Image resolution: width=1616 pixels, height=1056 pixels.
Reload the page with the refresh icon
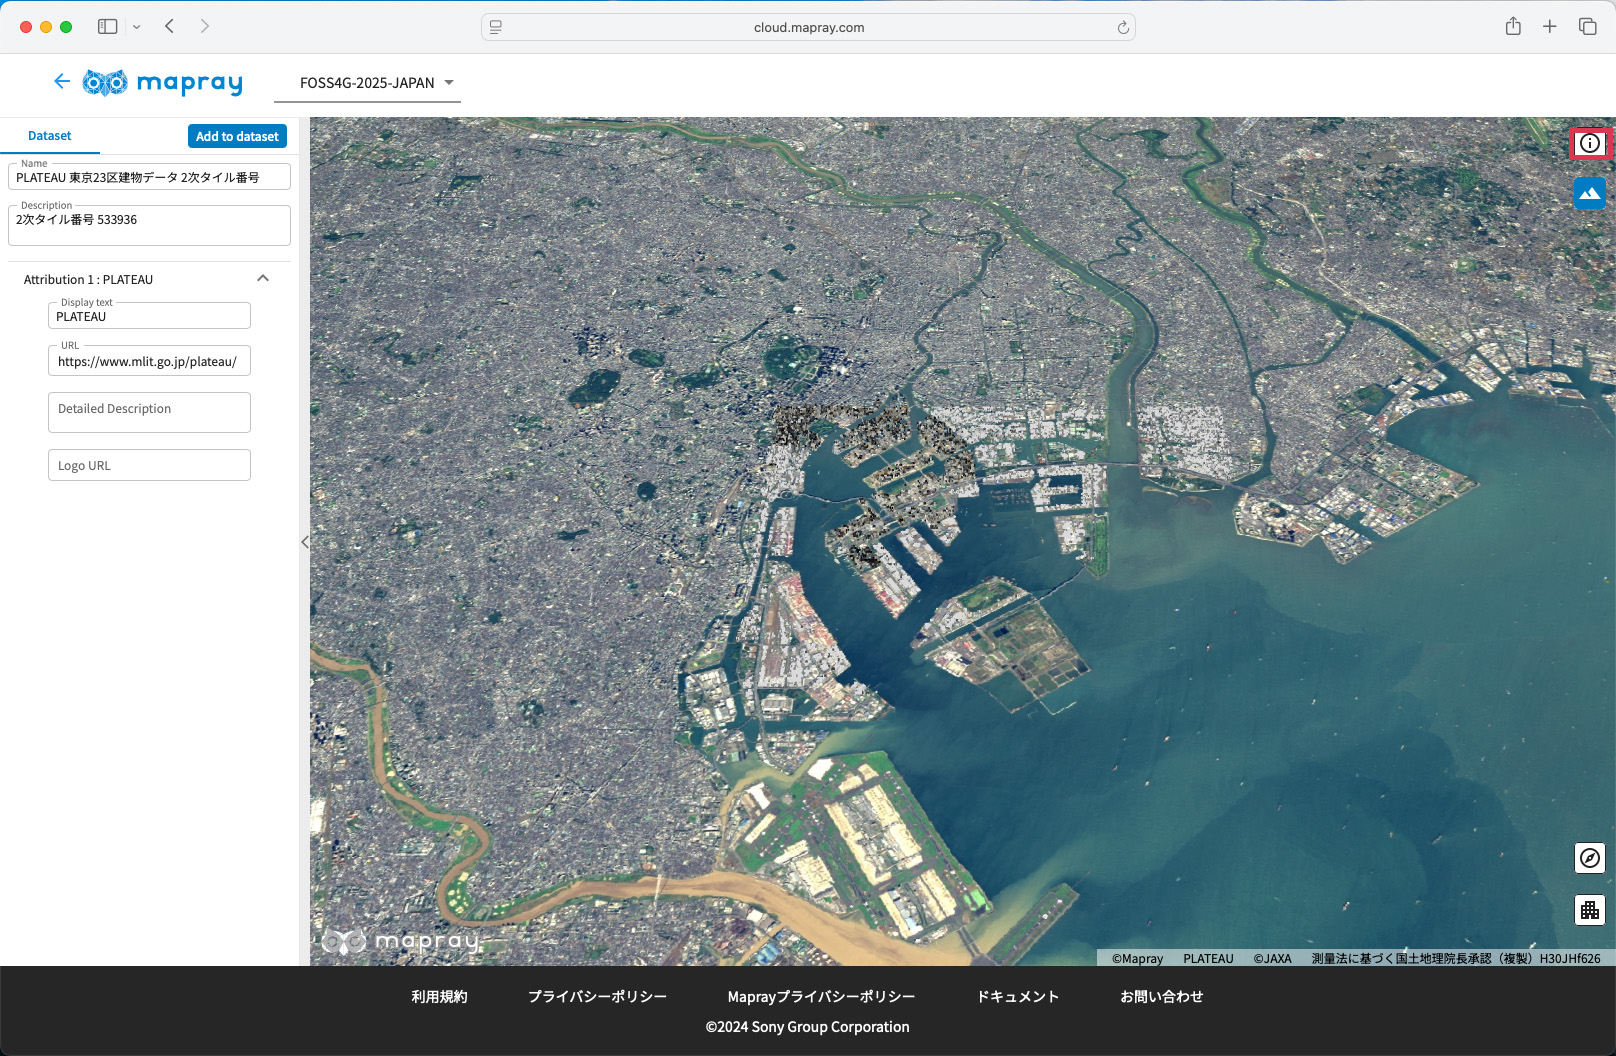pos(1123,28)
